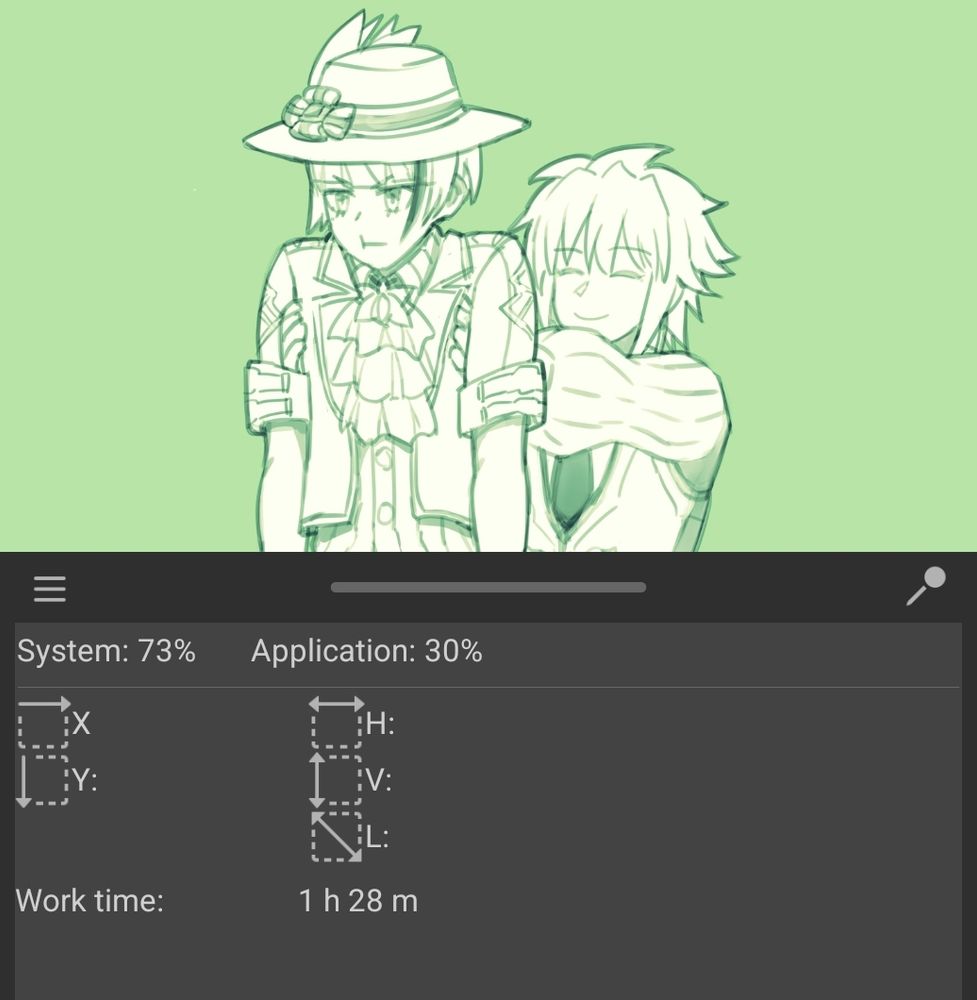Tap the V: size label
This screenshot has height=1000, width=977.
[379, 780]
